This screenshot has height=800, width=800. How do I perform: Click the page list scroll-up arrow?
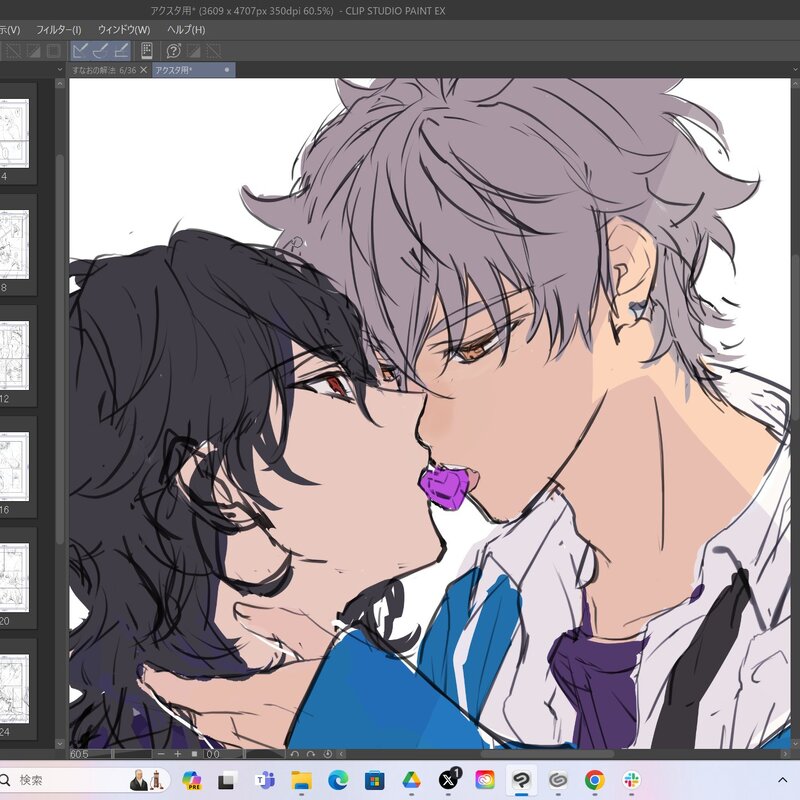(60, 84)
